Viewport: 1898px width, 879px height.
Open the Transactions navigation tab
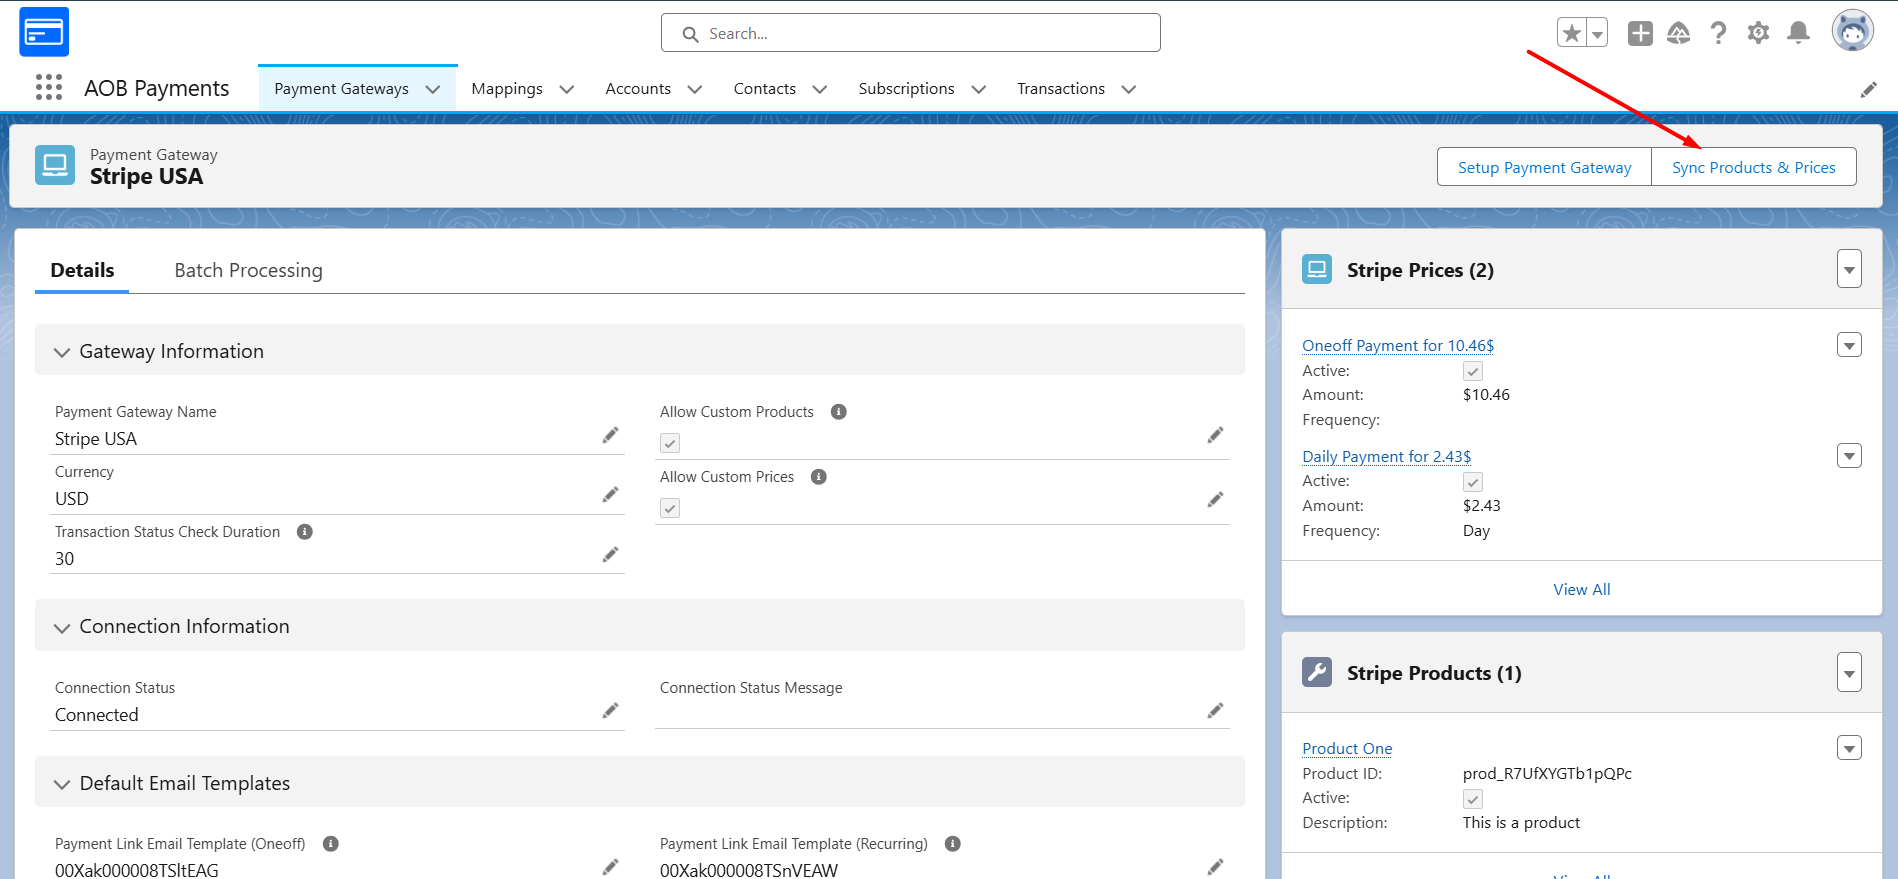point(1061,89)
